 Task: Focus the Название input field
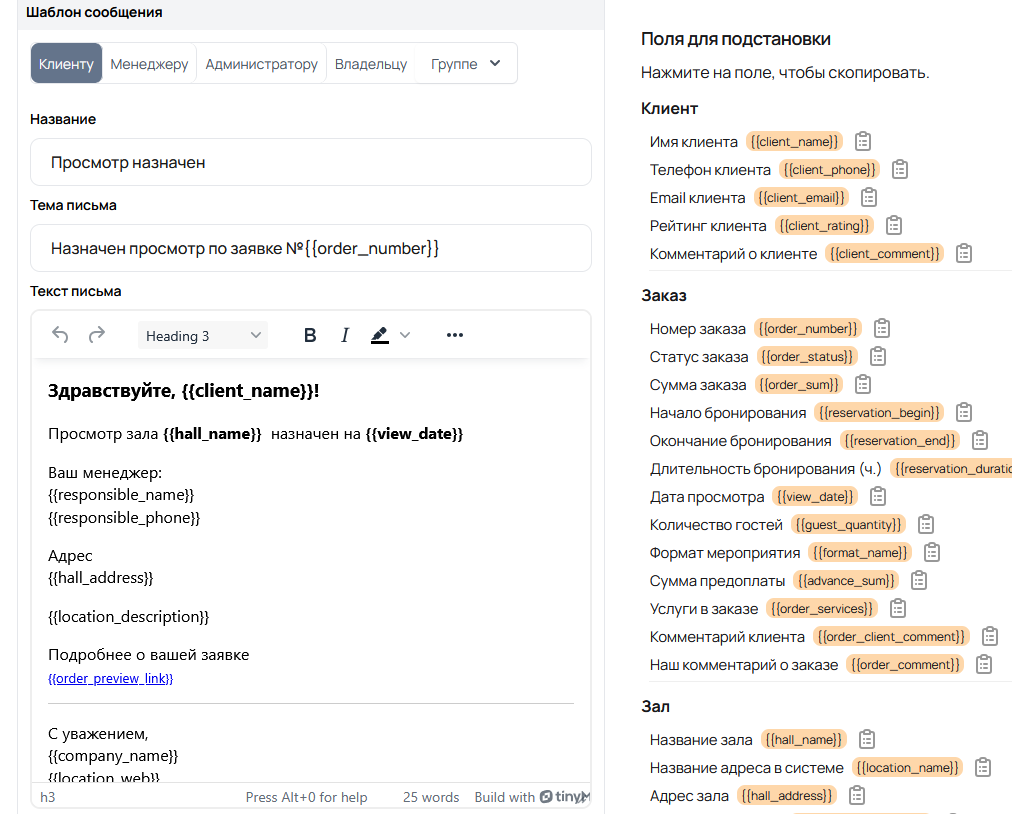pyautogui.click(x=310, y=162)
